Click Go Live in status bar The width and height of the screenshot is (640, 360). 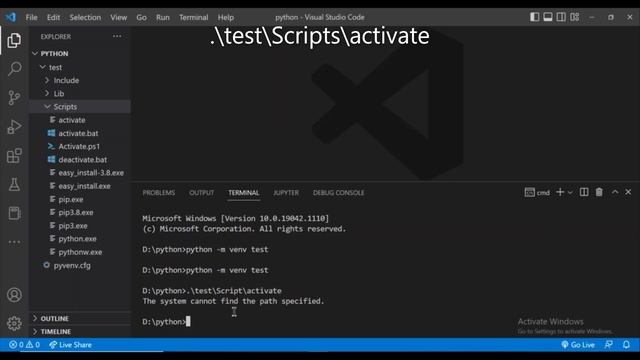pos(578,345)
